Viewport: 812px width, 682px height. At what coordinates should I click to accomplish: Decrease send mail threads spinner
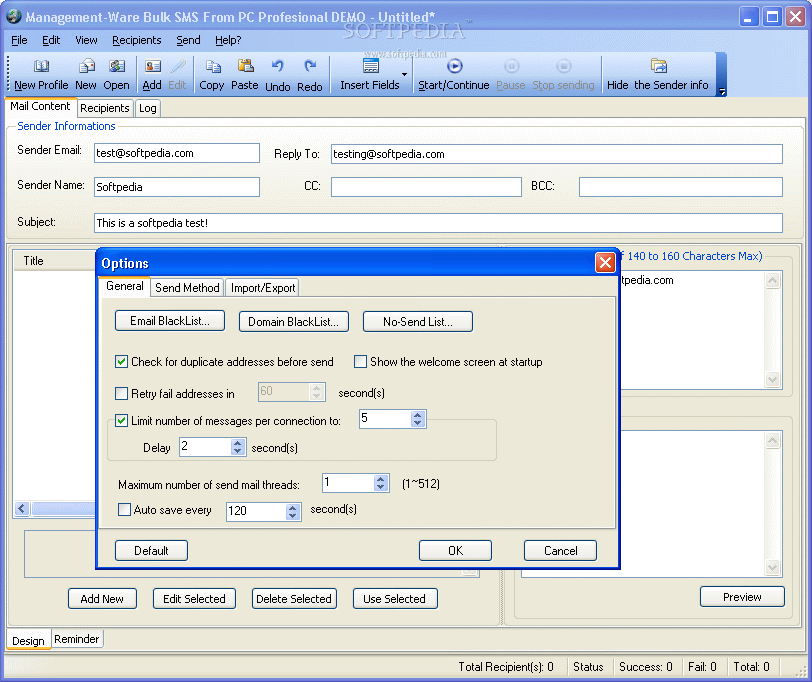(381, 487)
